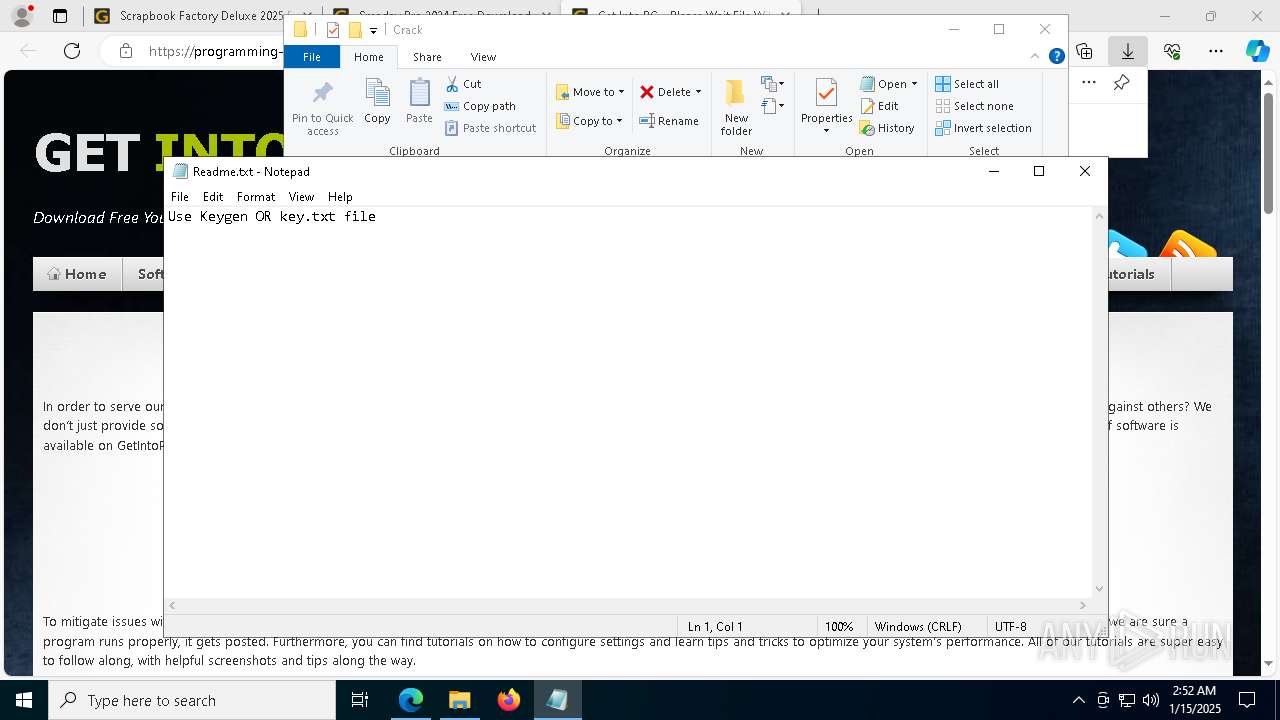Open Edge Settings and more menu
The width and height of the screenshot is (1280, 720).
(x=1215, y=51)
